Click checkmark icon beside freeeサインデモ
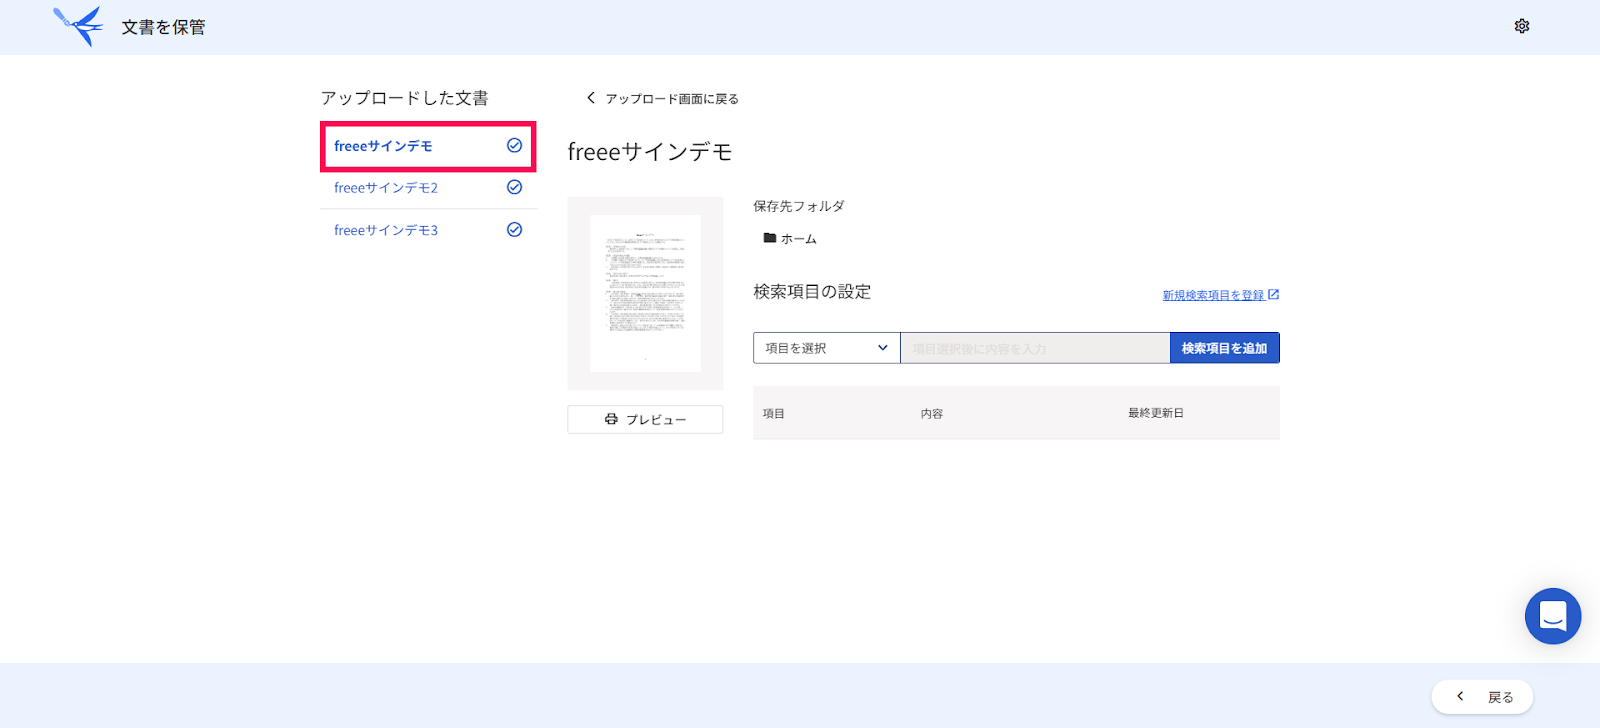1600x728 pixels. [x=514, y=145]
